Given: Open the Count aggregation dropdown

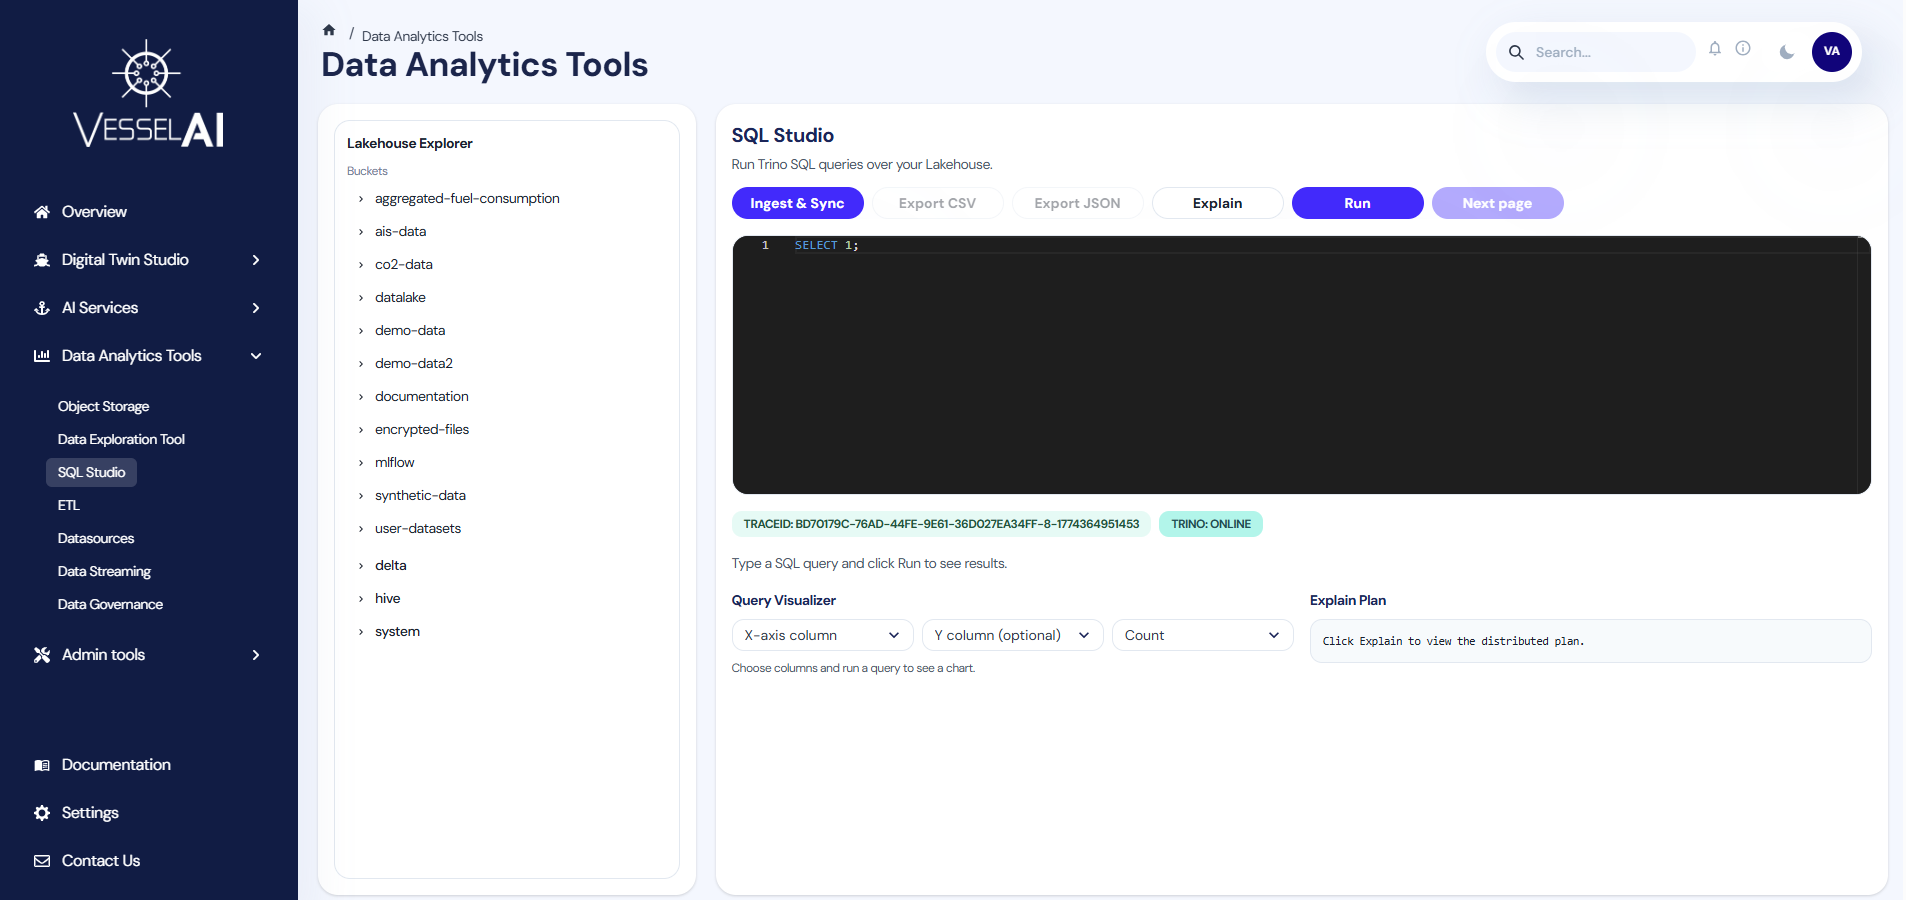Looking at the screenshot, I should click(1201, 635).
